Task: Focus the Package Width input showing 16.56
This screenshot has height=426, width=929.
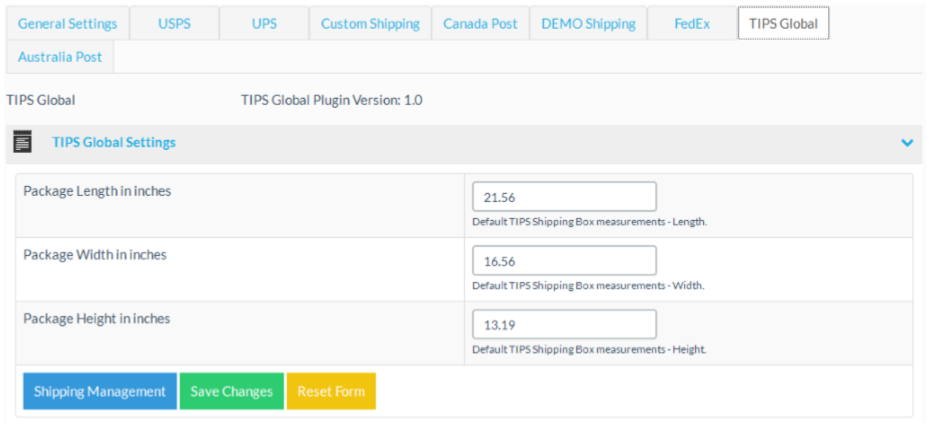Action: coord(564,261)
